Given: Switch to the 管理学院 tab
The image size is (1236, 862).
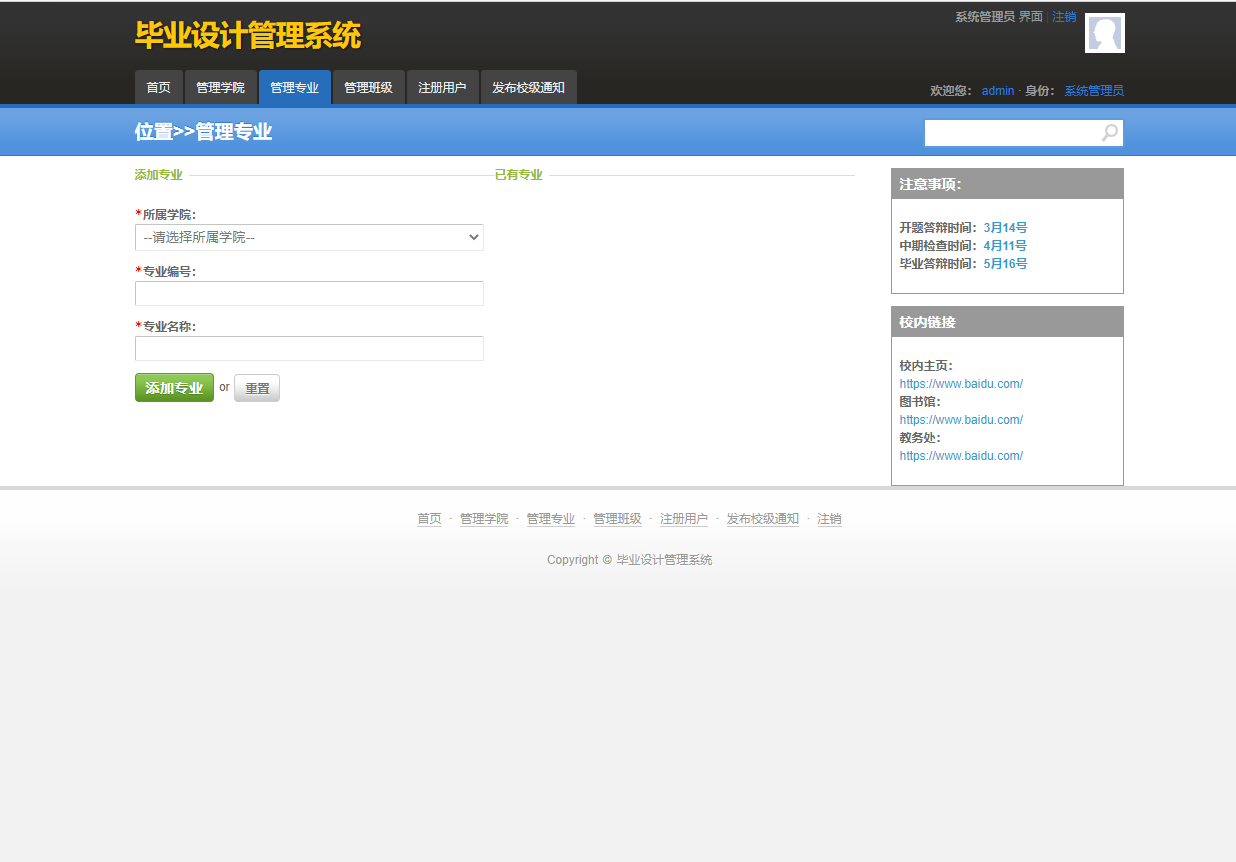Looking at the screenshot, I should [221, 87].
